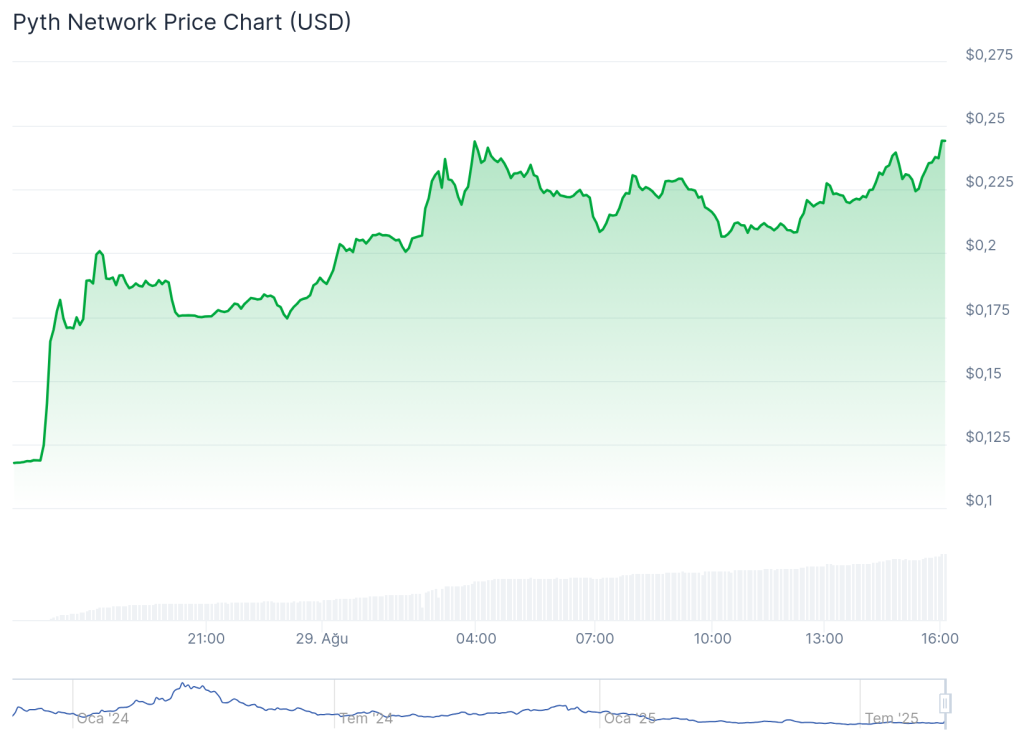Click the $0,225 price axis label
1024x747 pixels.
pos(988,182)
